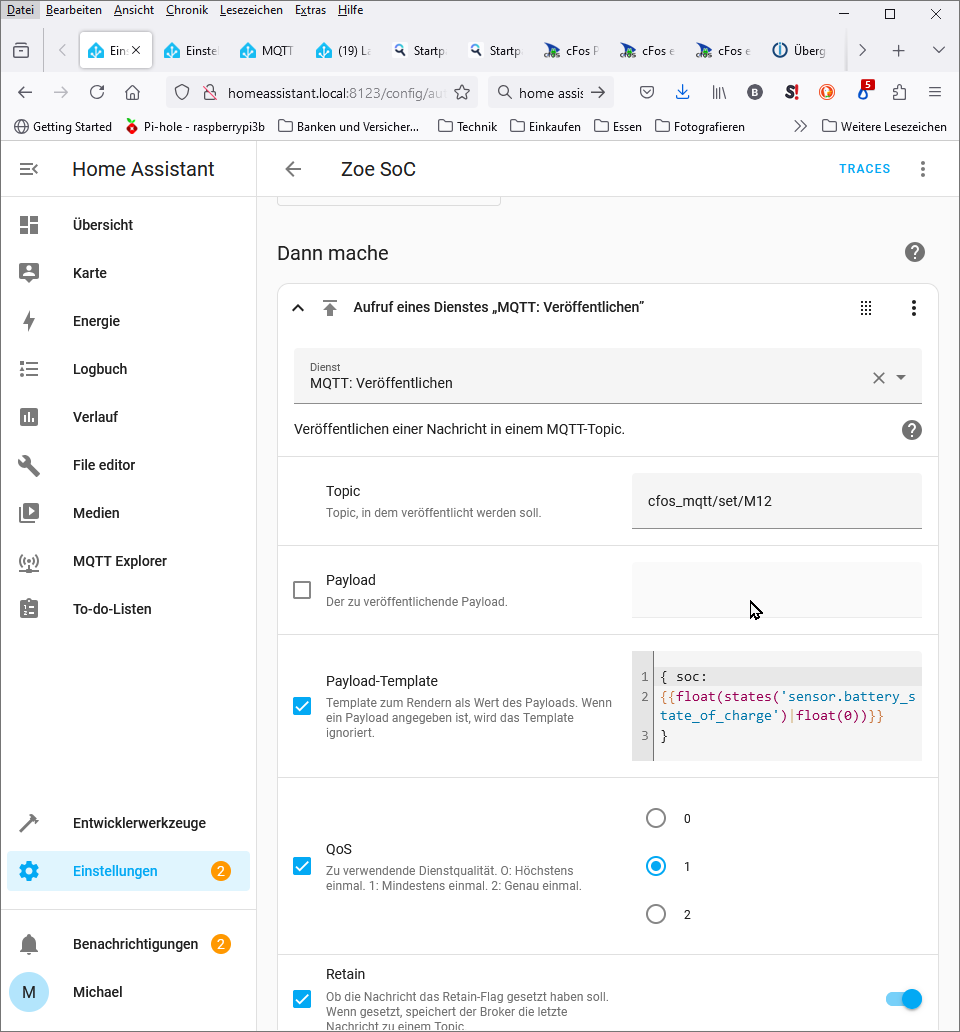Uncheck the Payload-Template checkbox
960x1032 pixels.
click(302, 706)
